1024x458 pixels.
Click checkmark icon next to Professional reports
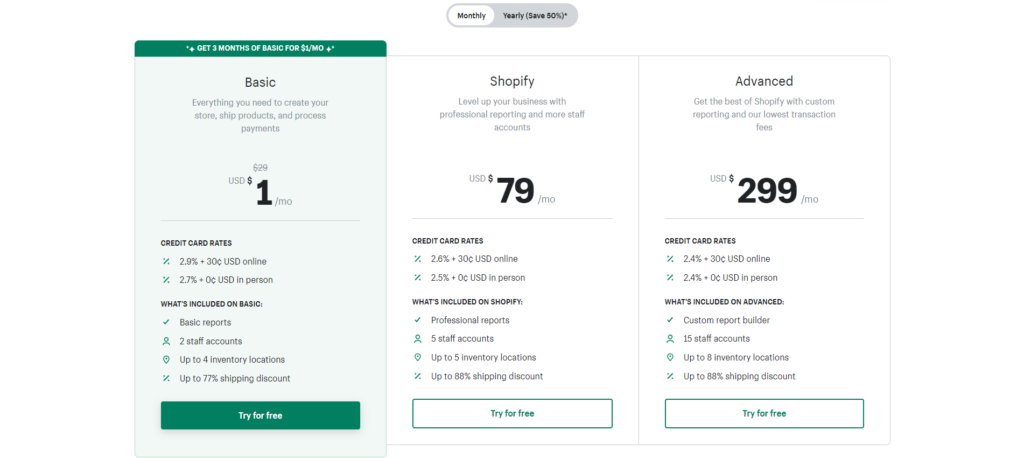click(x=417, y=320)
